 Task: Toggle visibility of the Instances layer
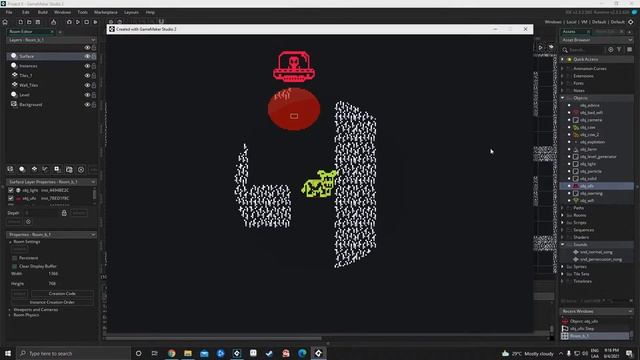point(87,66)
